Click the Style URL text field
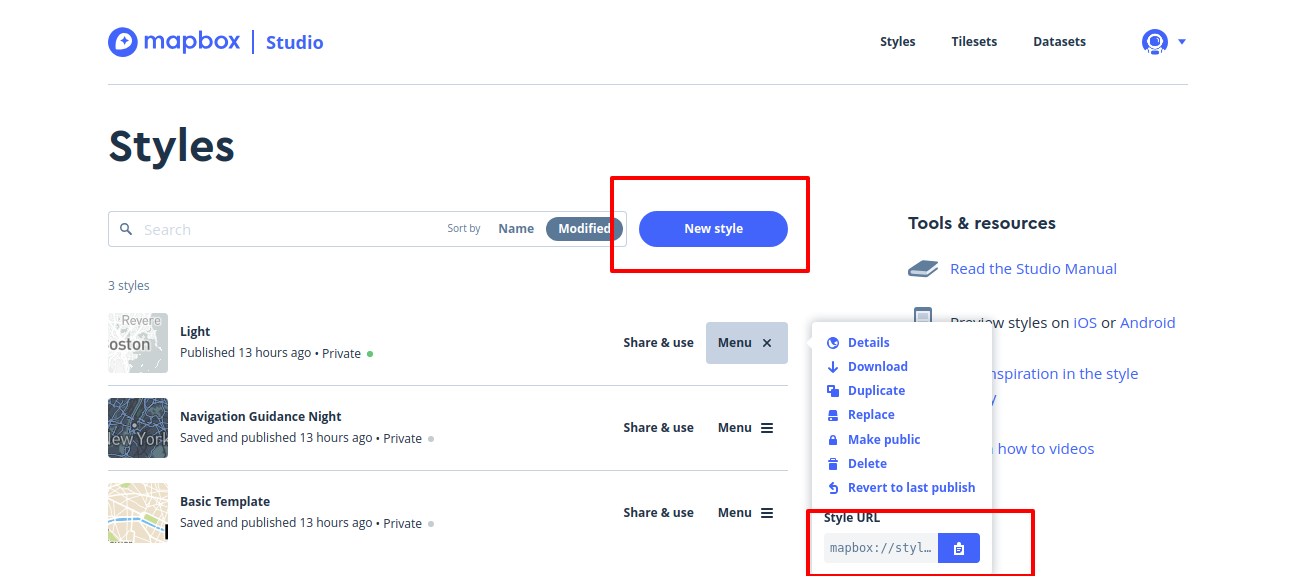Viewport: 1296px width, 576px height. pyautogui.click(x=881, y=548)
